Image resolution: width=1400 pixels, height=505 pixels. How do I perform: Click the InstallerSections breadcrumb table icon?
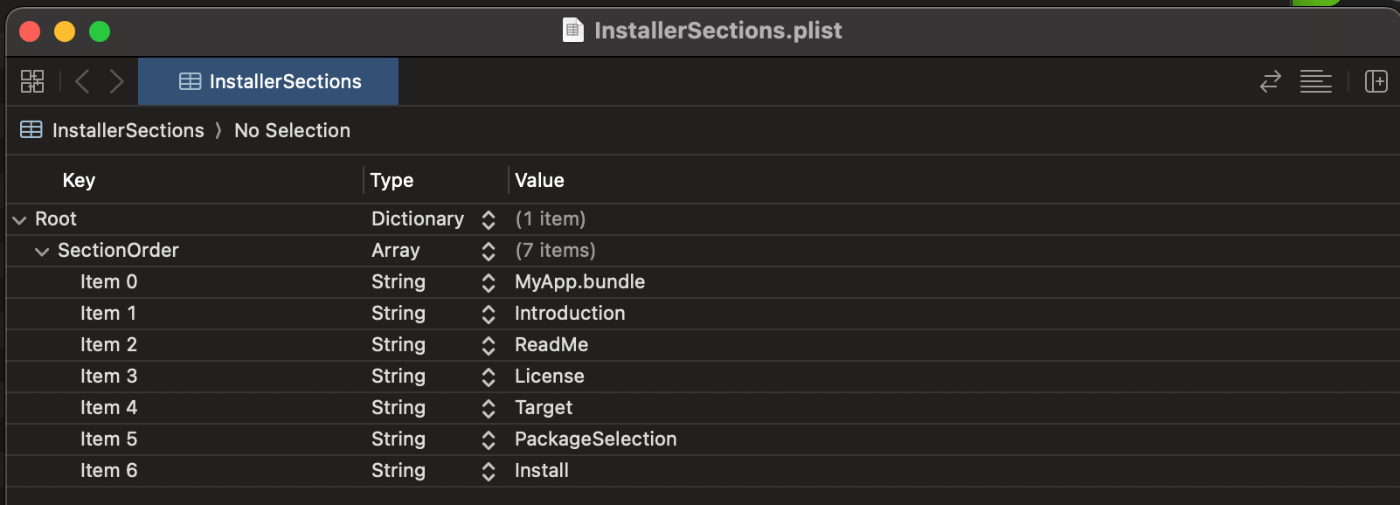(31, 130)
